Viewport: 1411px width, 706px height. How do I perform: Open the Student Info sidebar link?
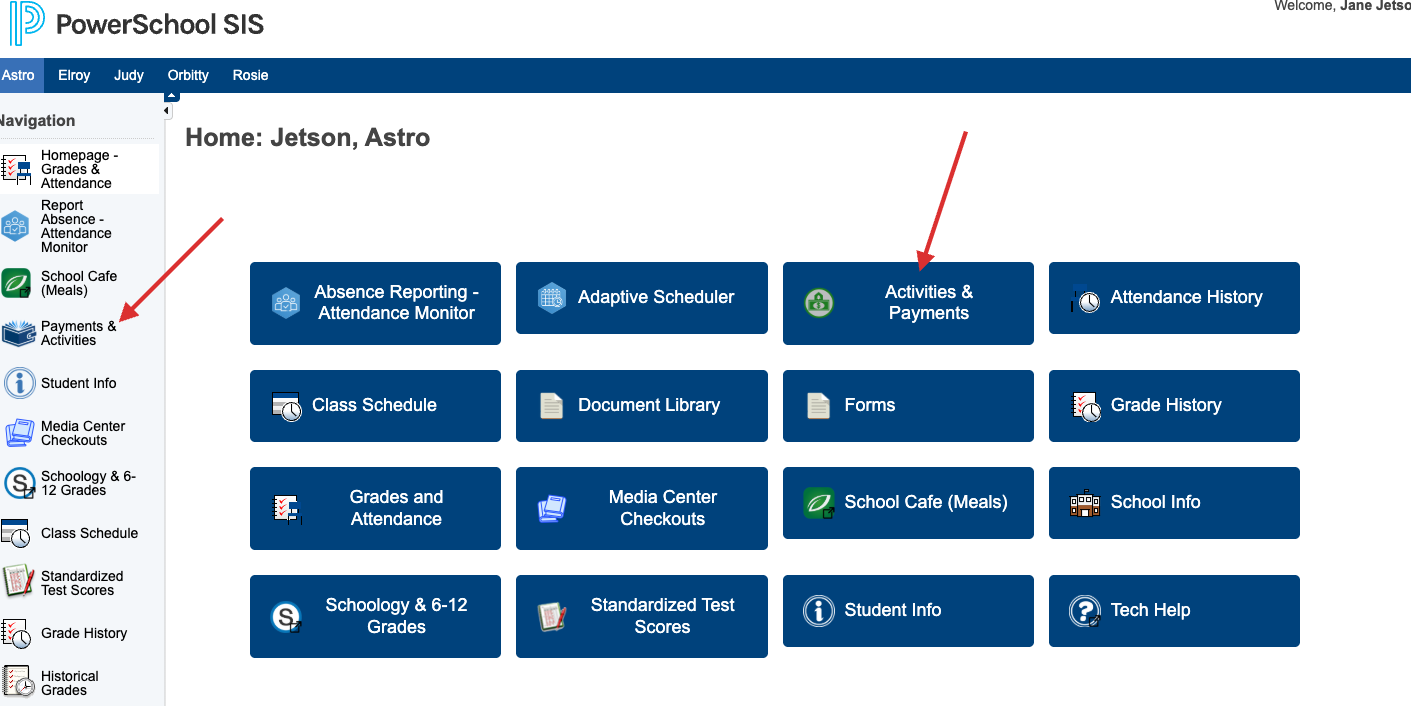tap(79, 383)
